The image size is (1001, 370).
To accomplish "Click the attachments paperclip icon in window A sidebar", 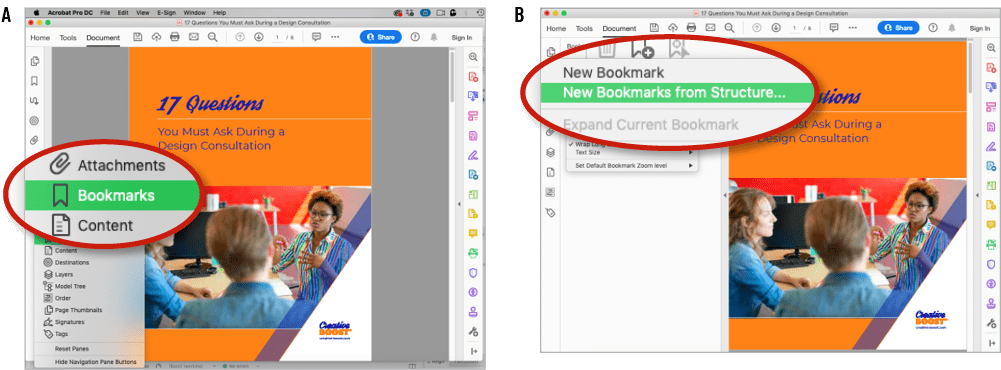I will 34,140.
